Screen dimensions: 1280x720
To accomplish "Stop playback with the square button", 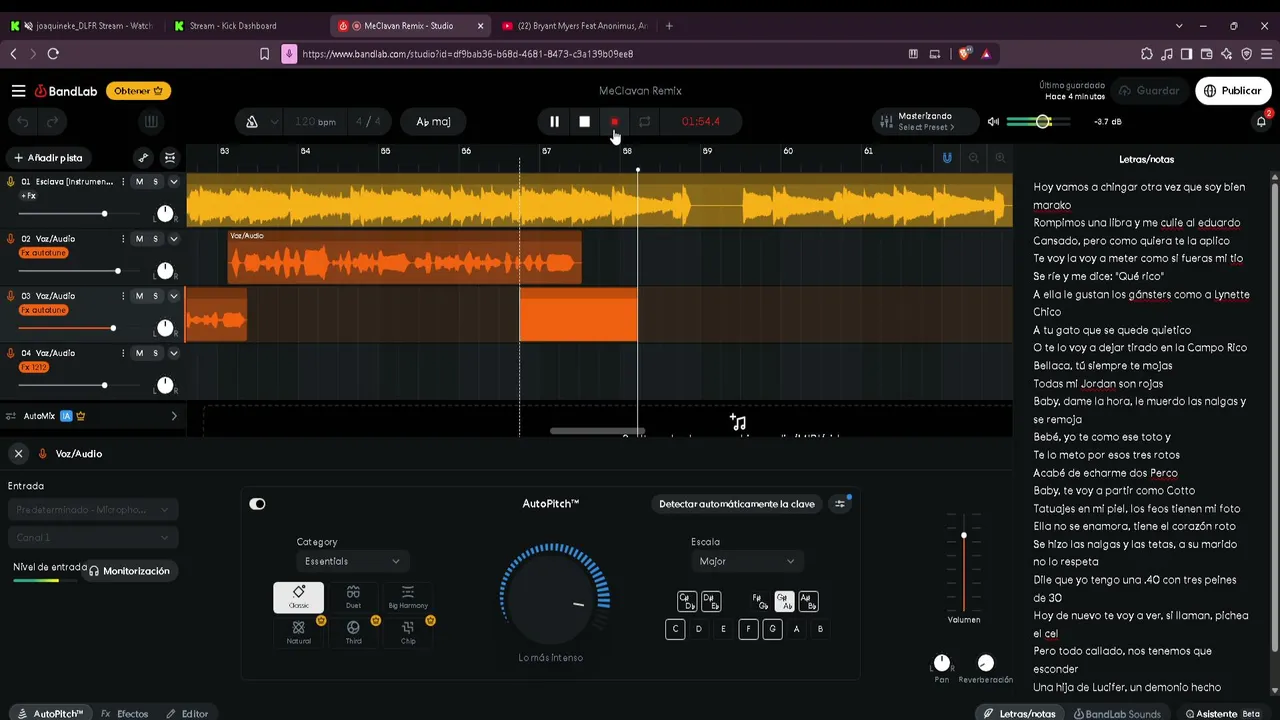I will point(585,122).
